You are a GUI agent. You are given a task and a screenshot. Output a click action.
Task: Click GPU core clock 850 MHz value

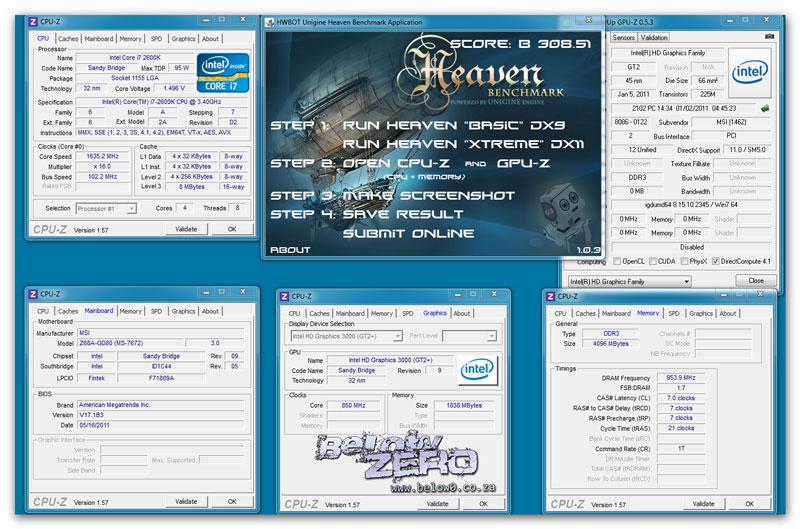(354, 406)
